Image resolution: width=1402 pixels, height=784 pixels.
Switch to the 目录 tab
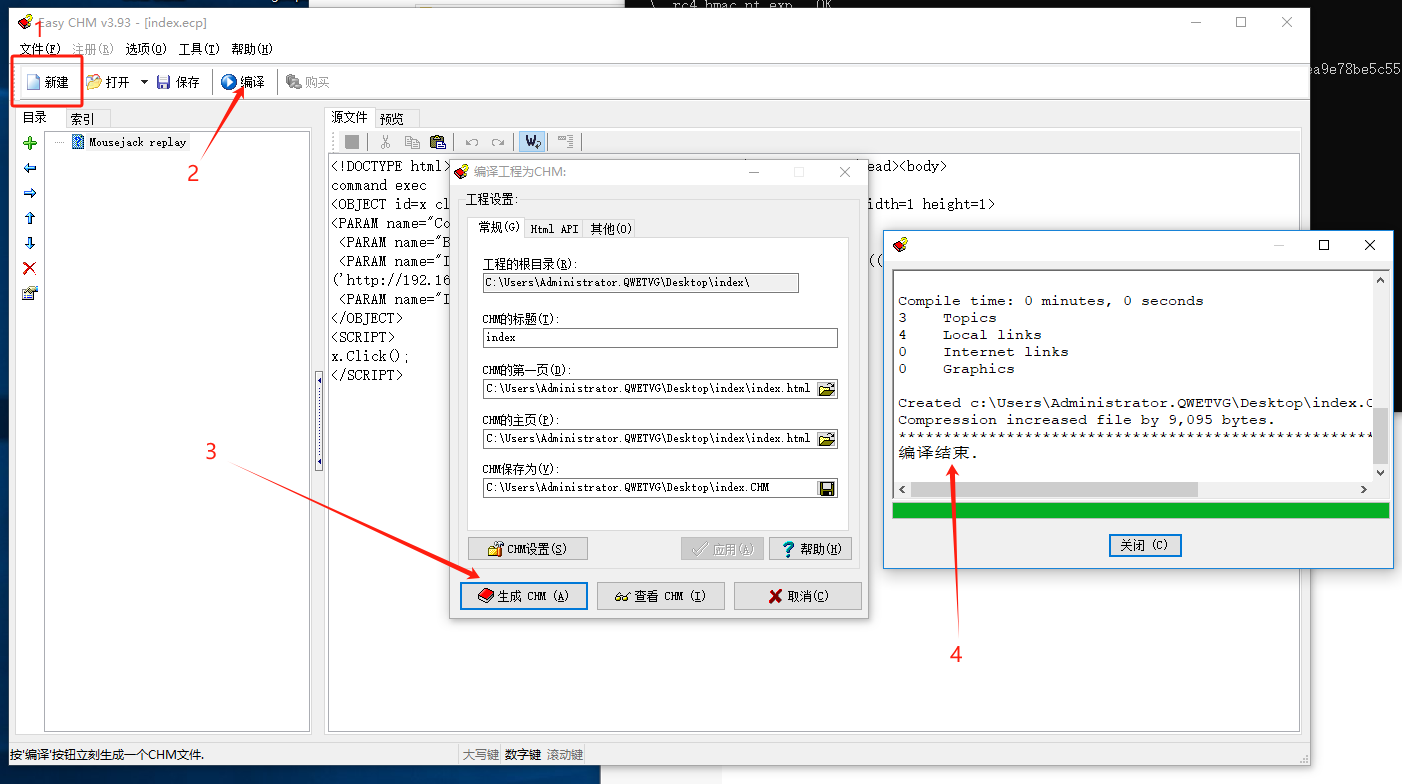click(35, 118)
